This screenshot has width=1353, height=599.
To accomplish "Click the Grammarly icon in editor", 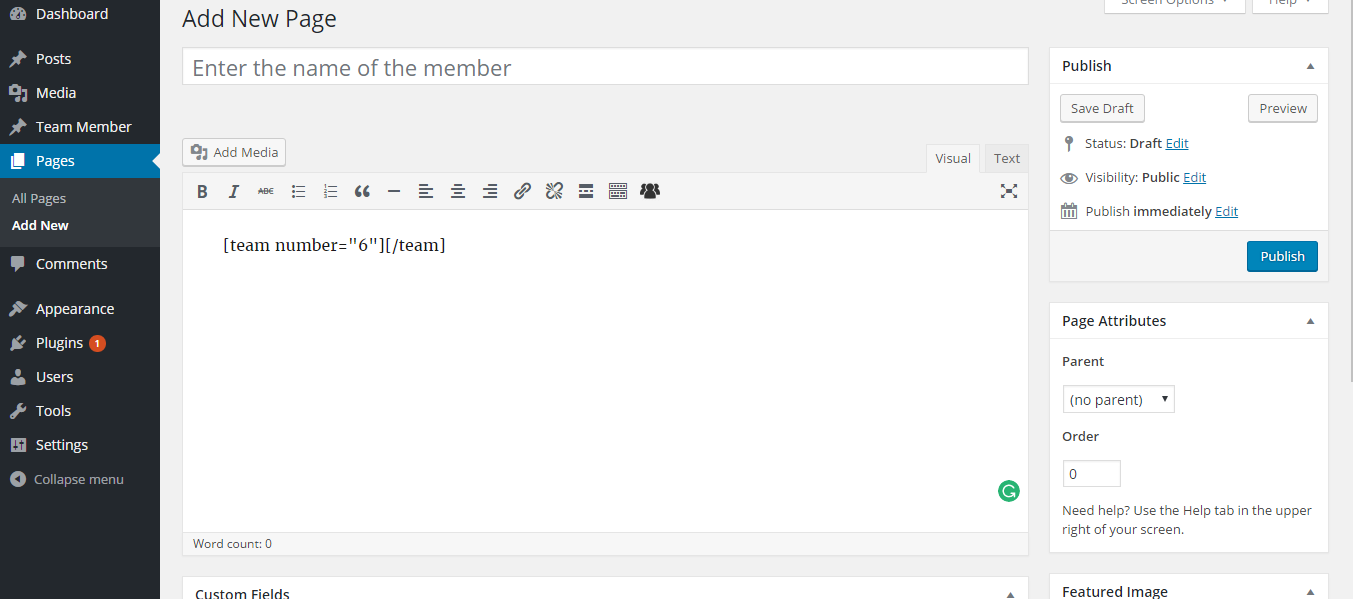I will coord(1009,491).
